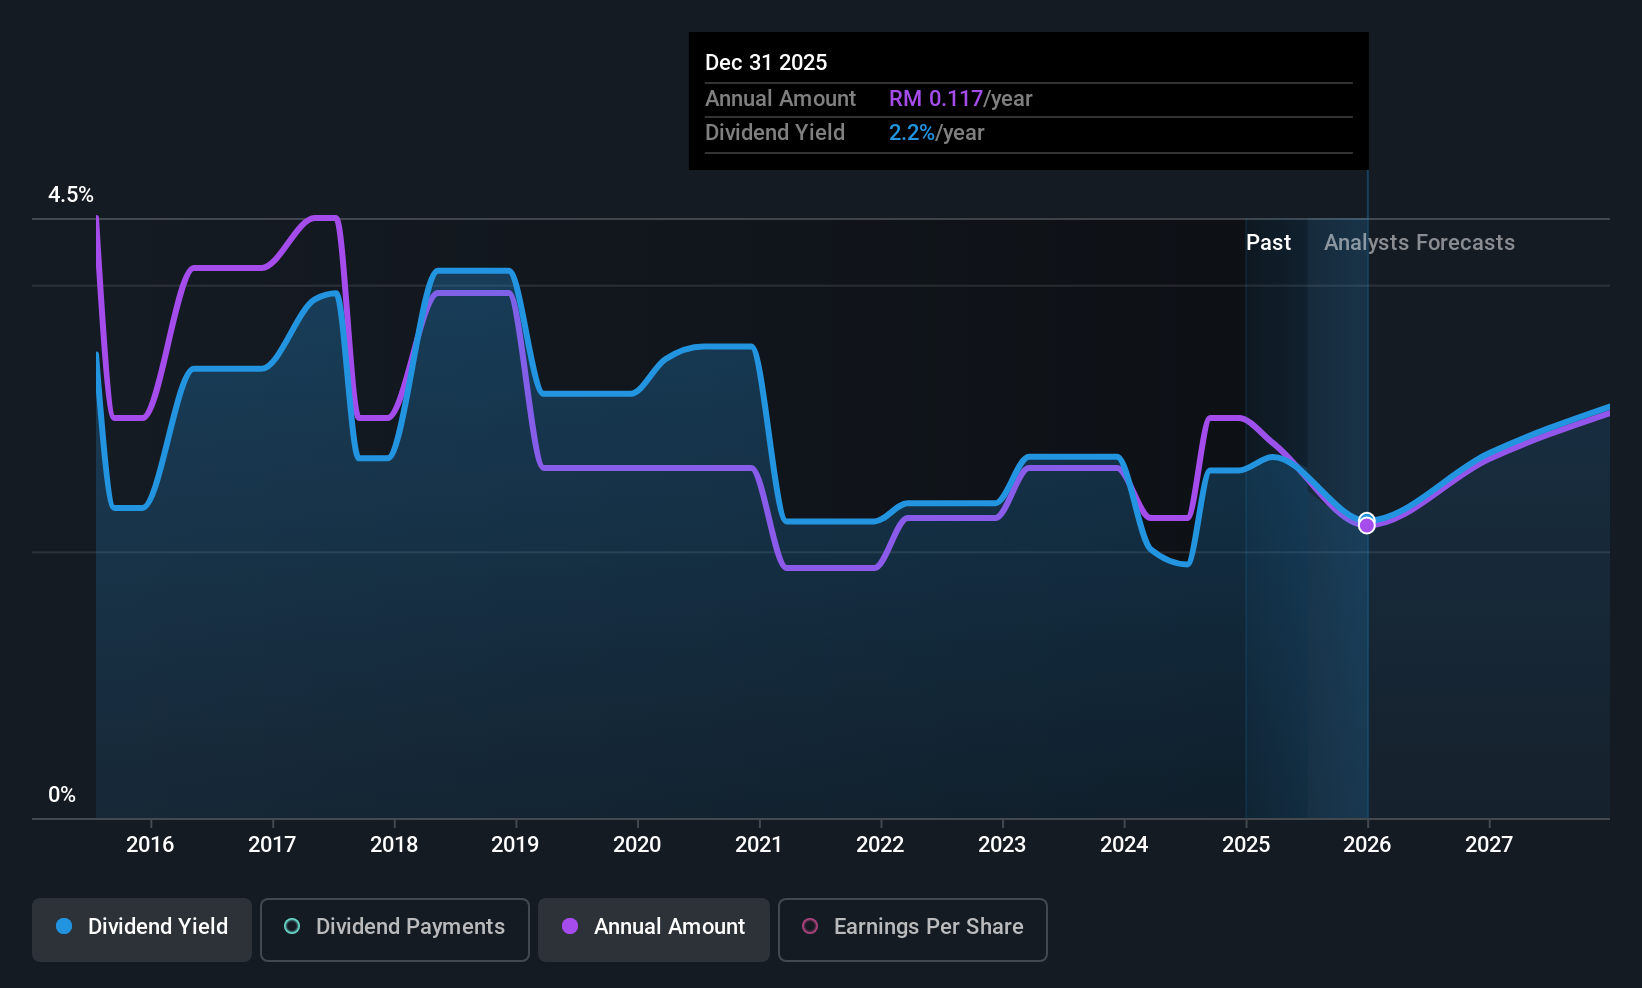Click the 2018 x-axis label

(x=394, y=844)
